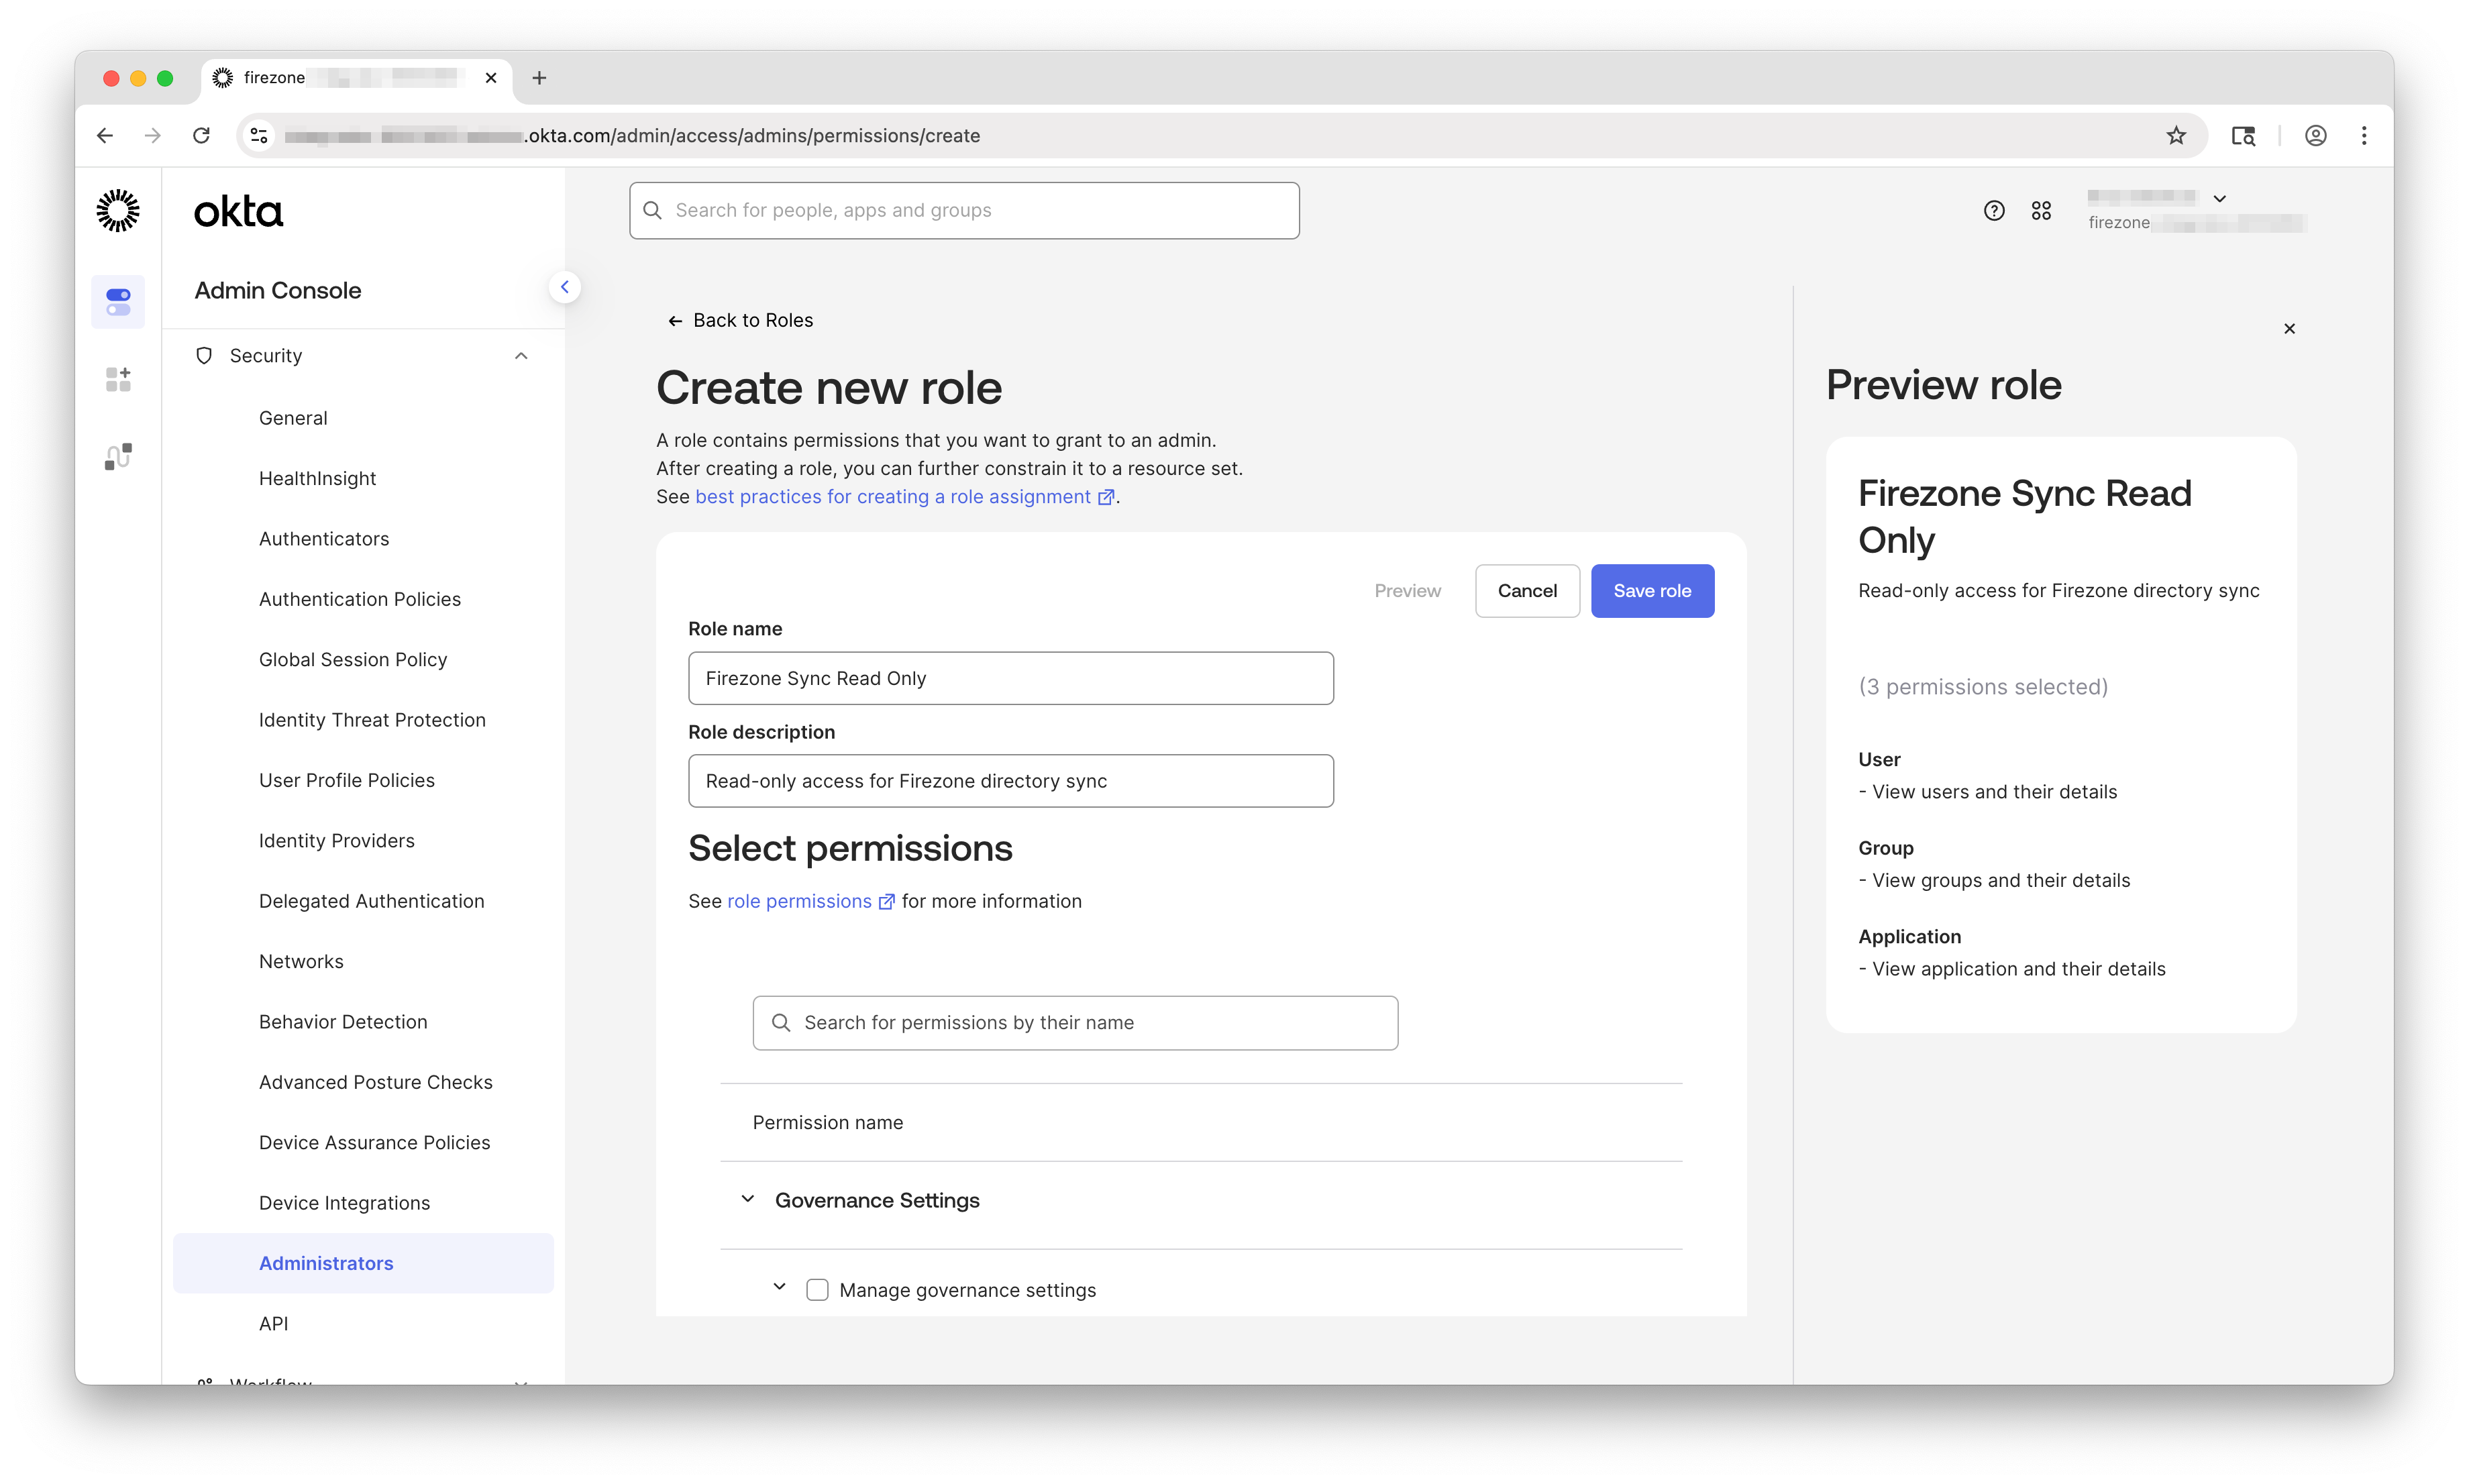The image size is (2469, 1484).
Task: Open the Okta apps grid icon
Action: coord(2041,211)
